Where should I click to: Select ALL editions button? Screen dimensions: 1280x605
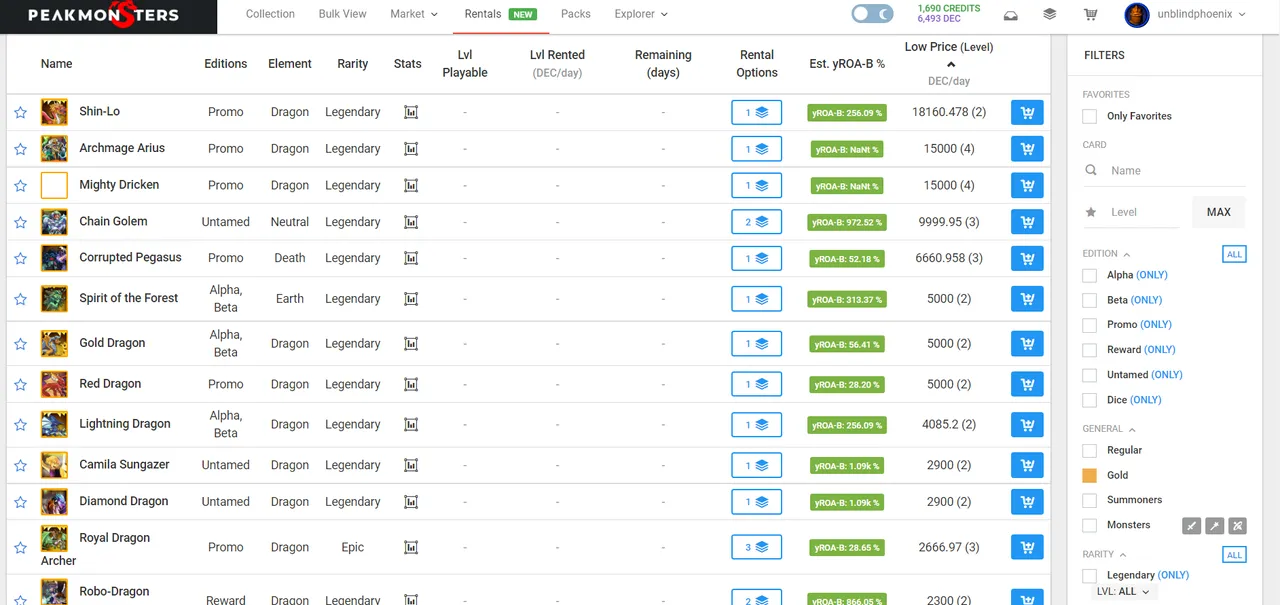(x=1234, y=254)
